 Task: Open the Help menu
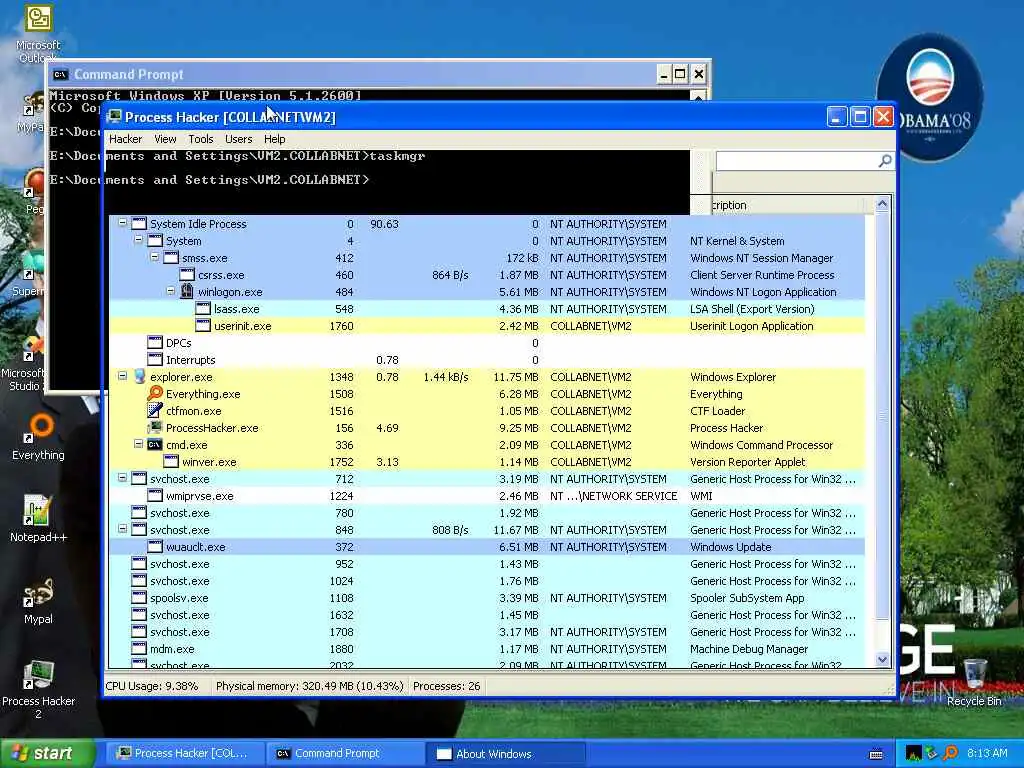[274, 139]
